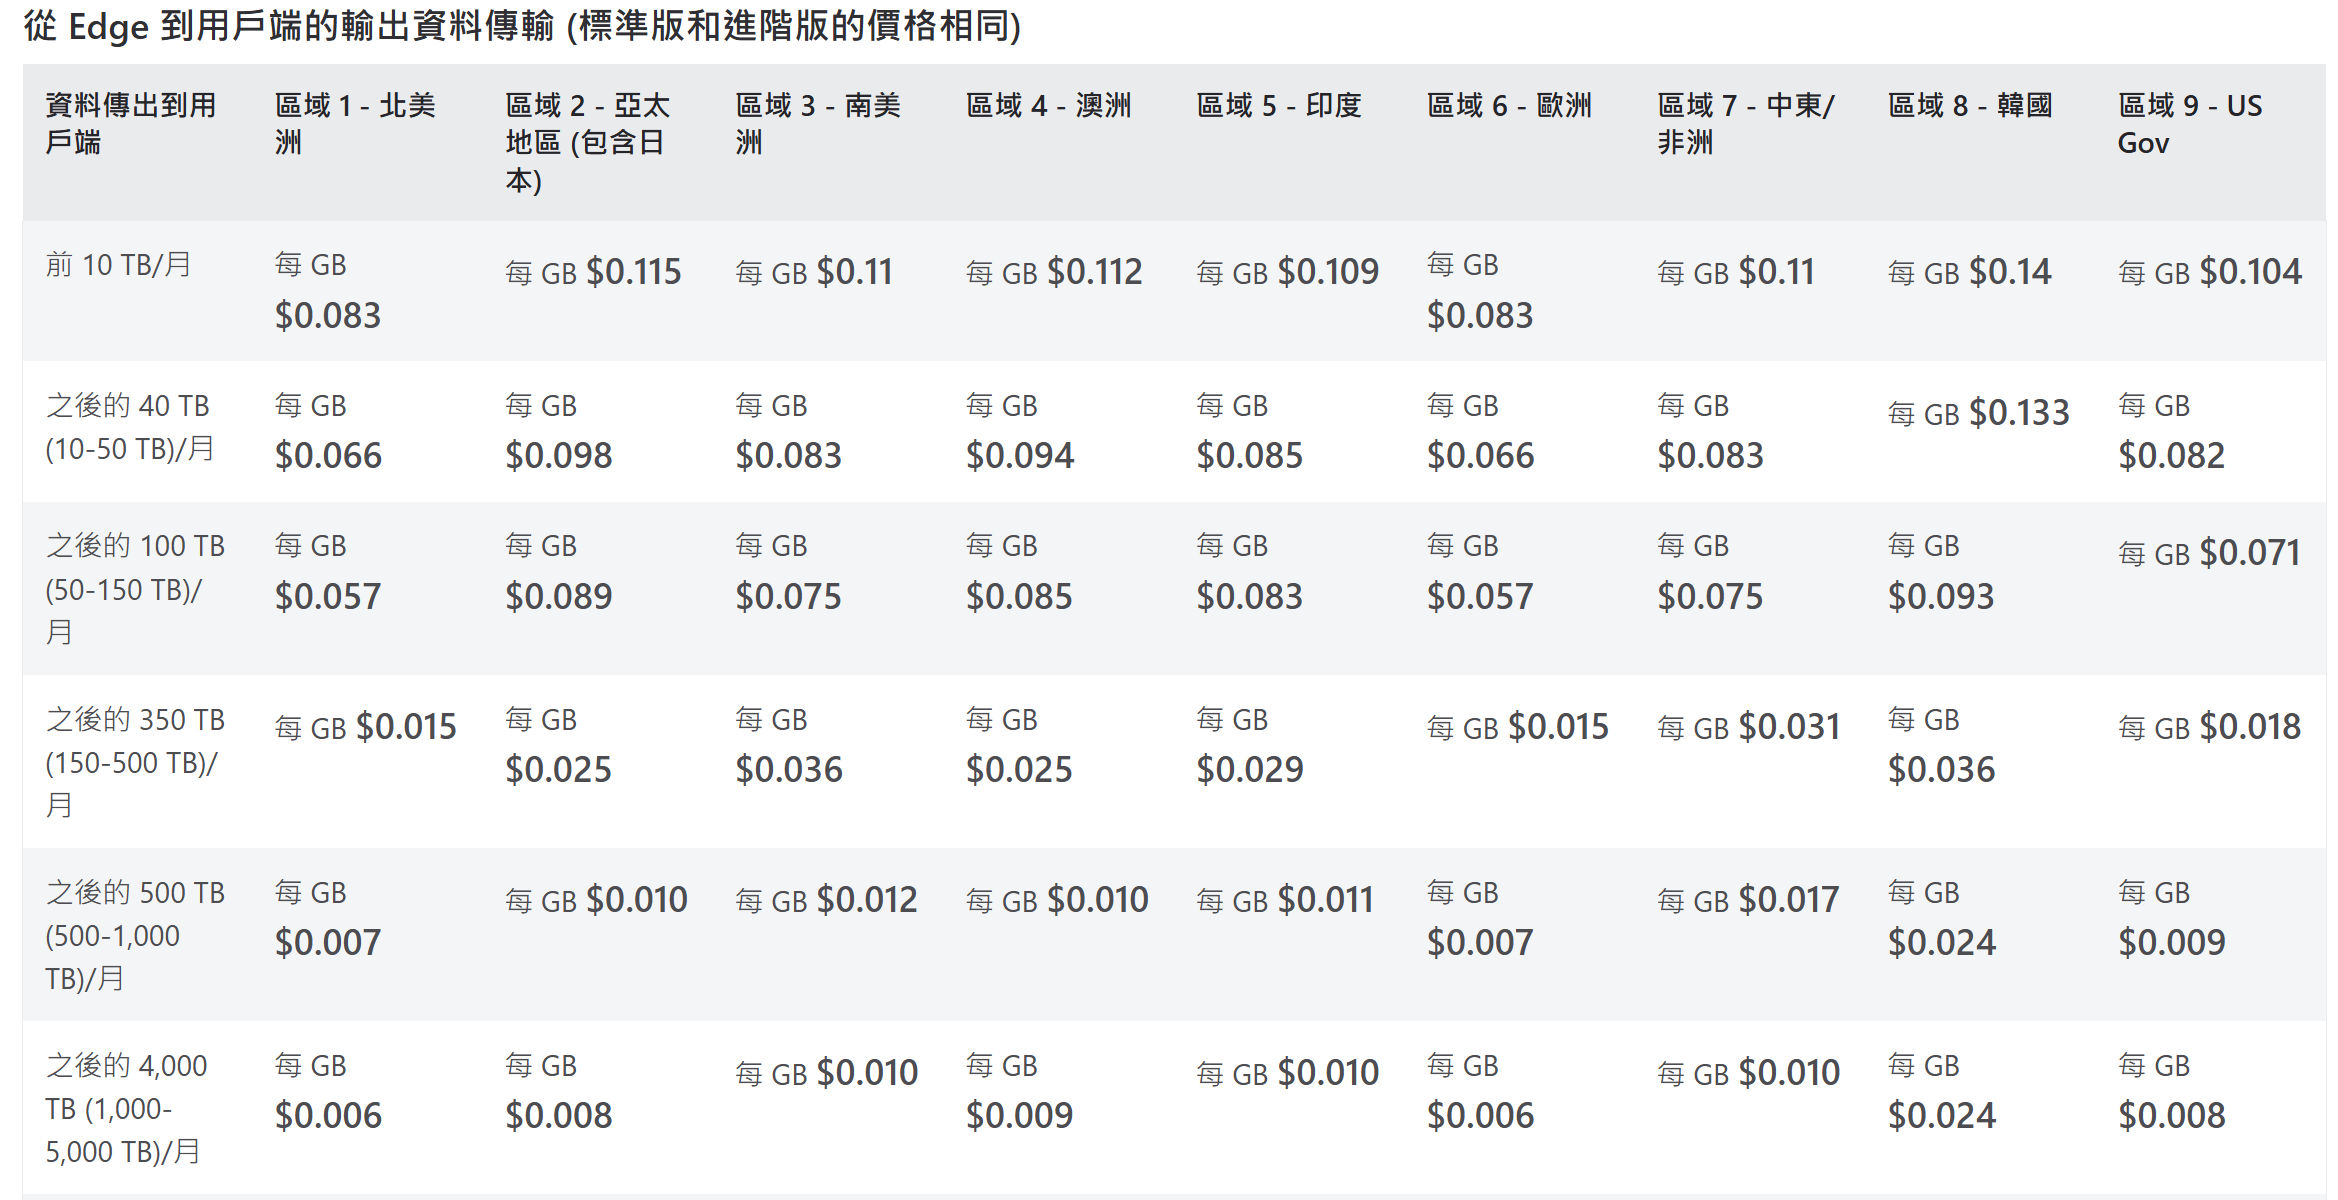
Task: Select the 區域 6 - 歐洲 column header
Action: click(x=1509, y=106)
